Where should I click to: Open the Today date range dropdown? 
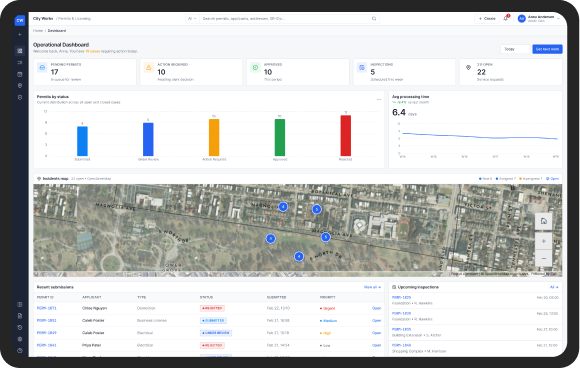pos(515,49)
